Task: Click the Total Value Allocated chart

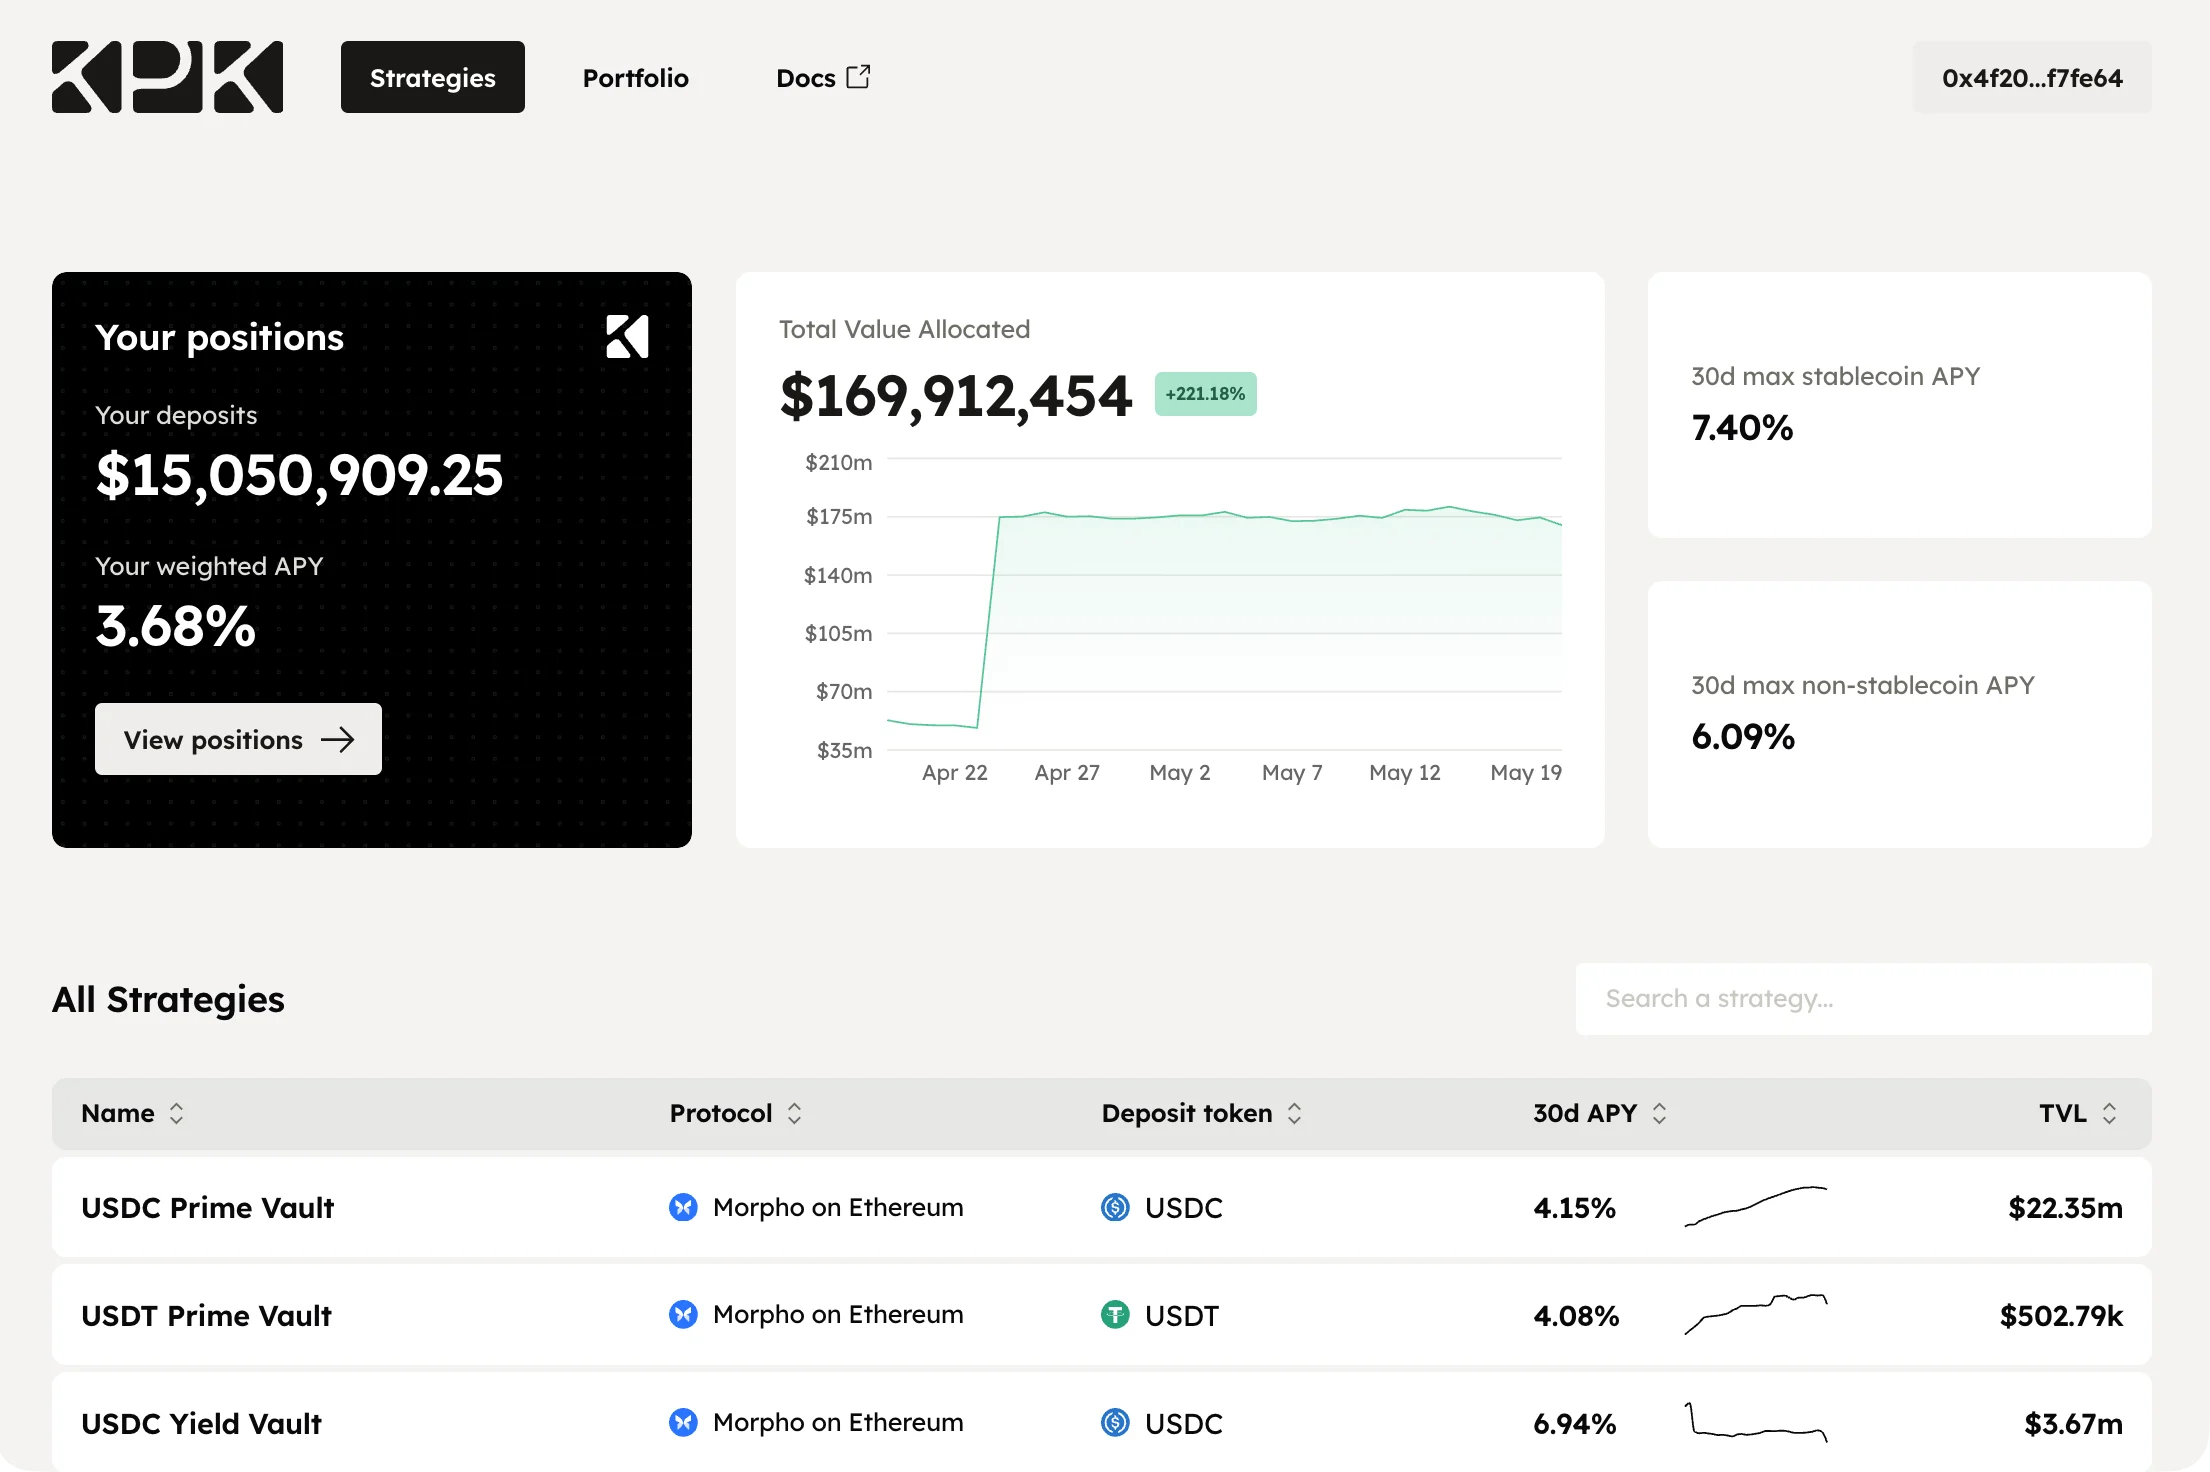Action: tap(1224, 605)
